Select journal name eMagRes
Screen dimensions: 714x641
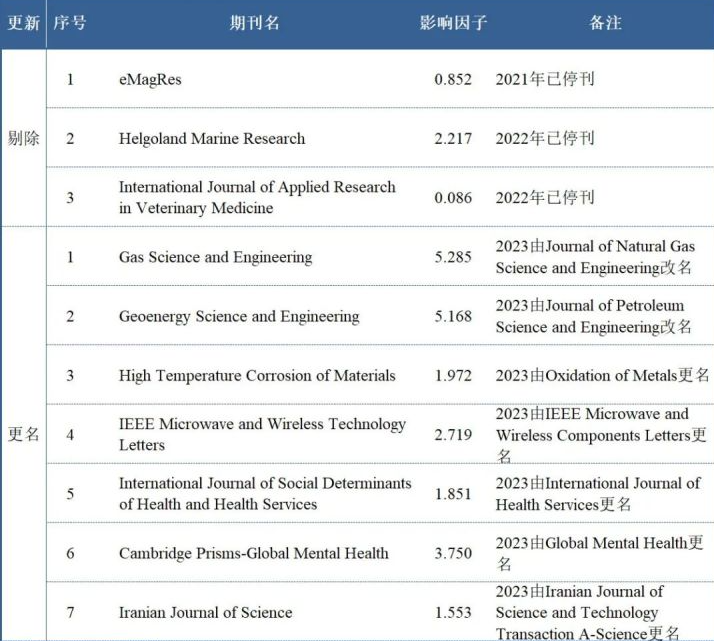(150, 79)
